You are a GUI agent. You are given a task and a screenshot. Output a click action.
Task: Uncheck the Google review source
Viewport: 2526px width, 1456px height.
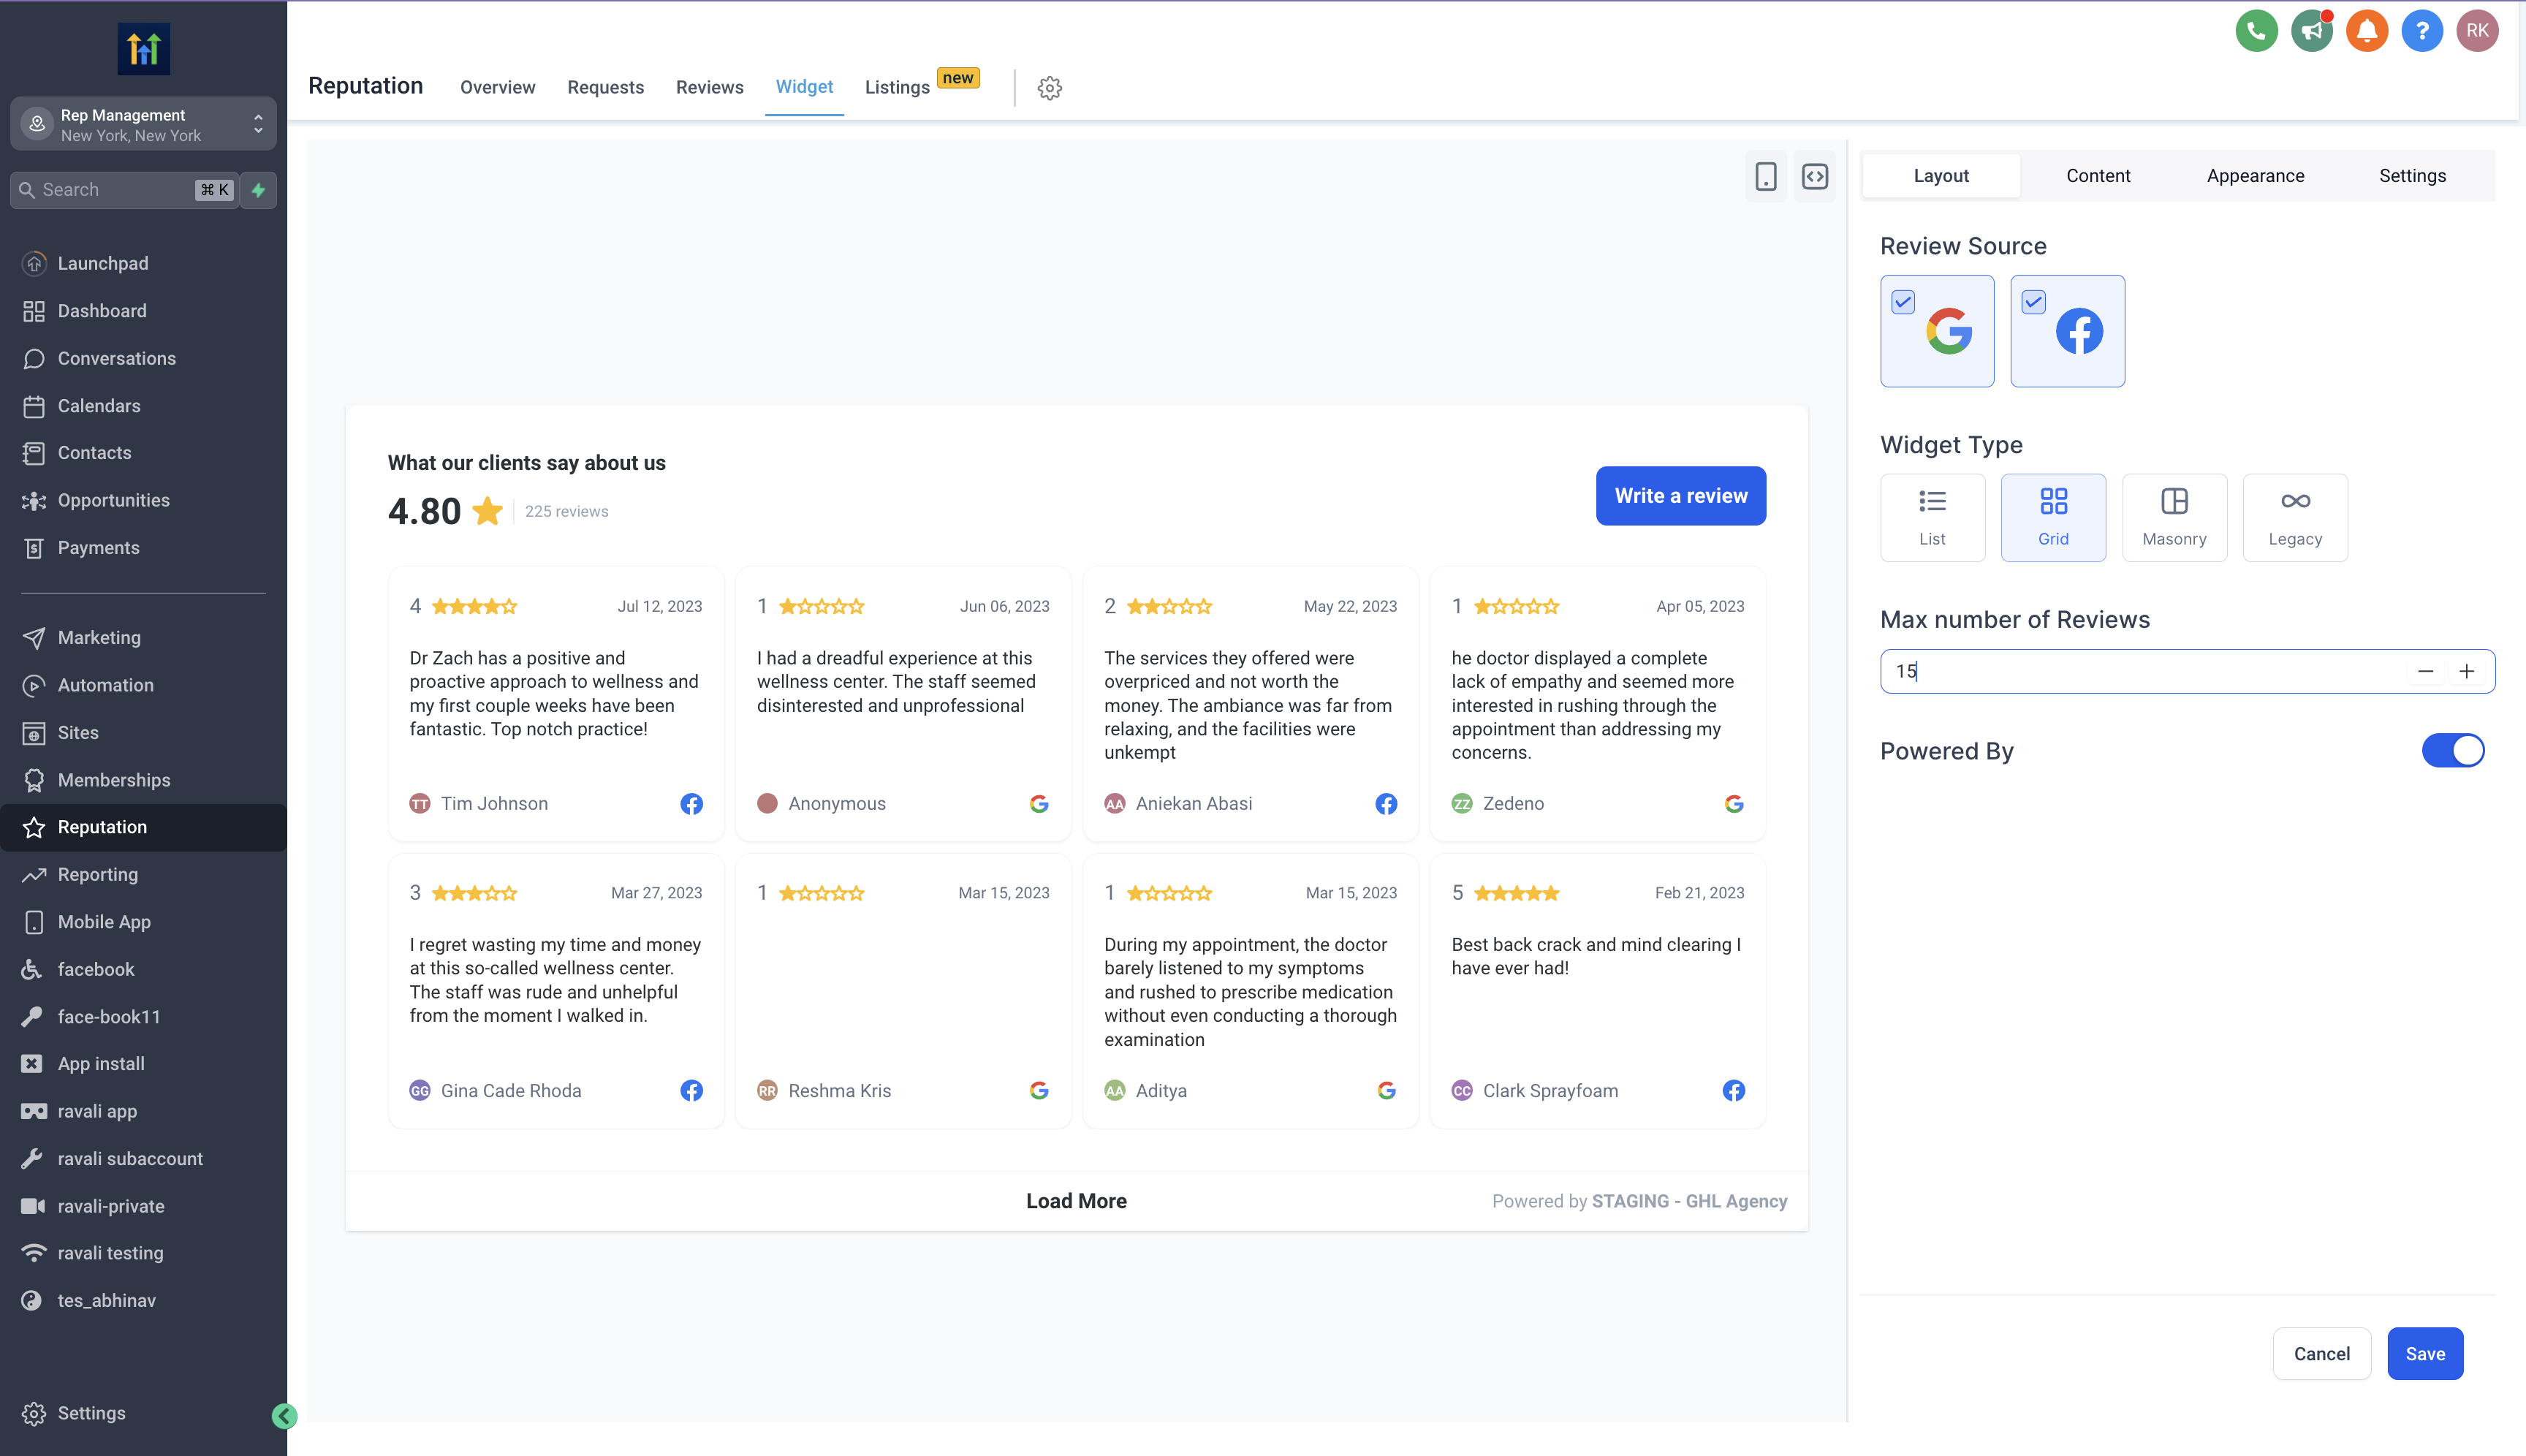coord(1902,302)
